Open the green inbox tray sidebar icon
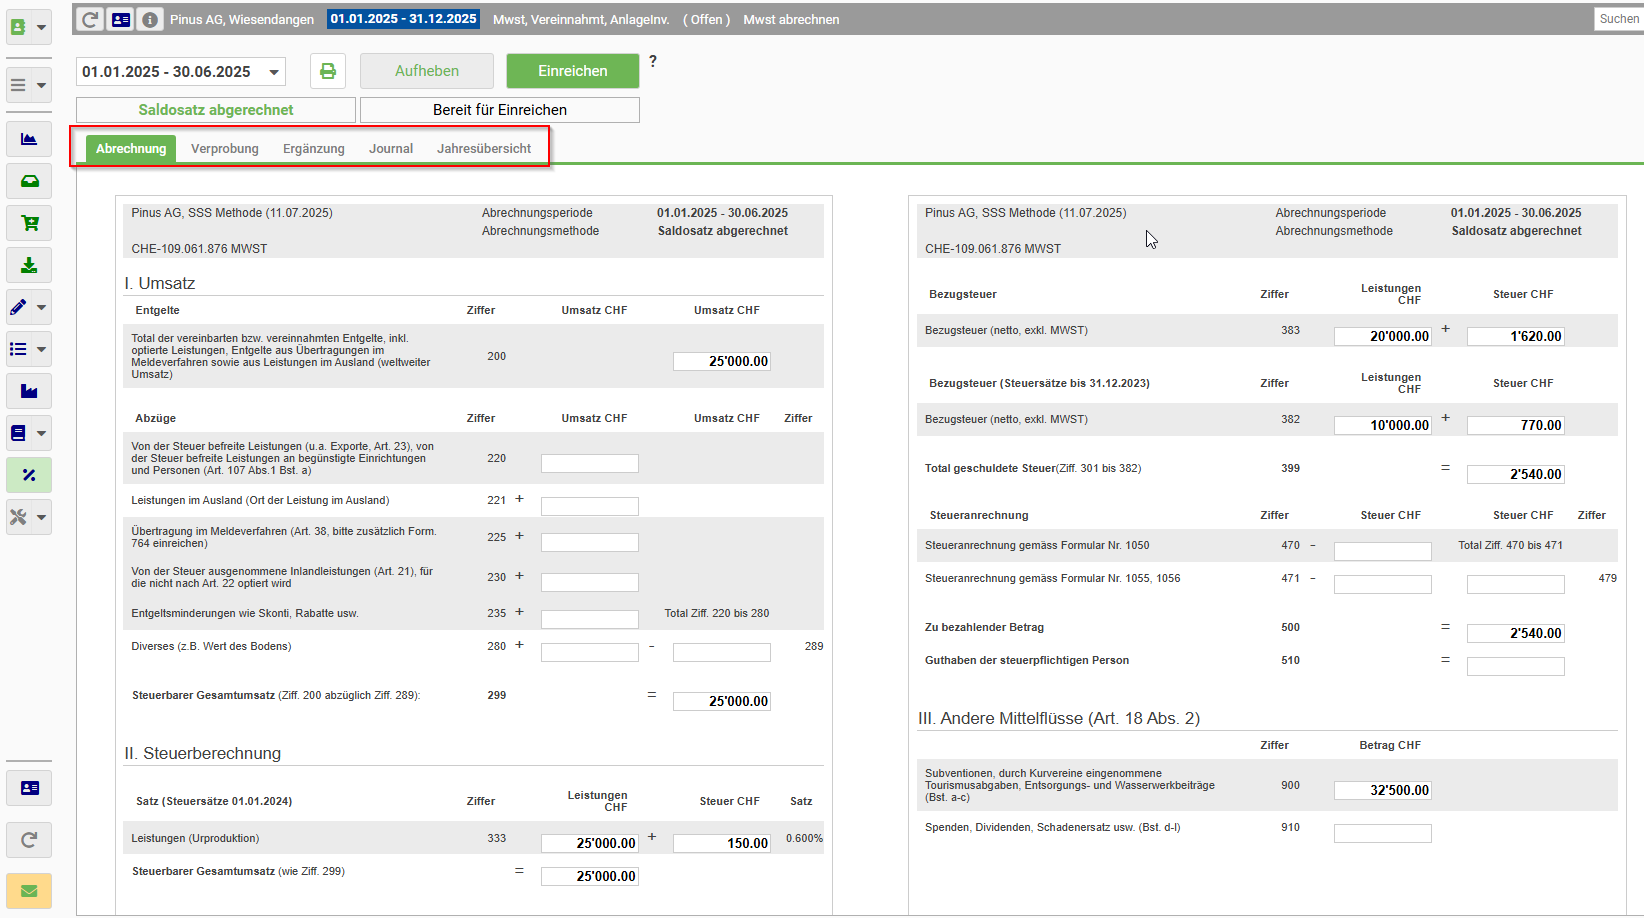 29,181
